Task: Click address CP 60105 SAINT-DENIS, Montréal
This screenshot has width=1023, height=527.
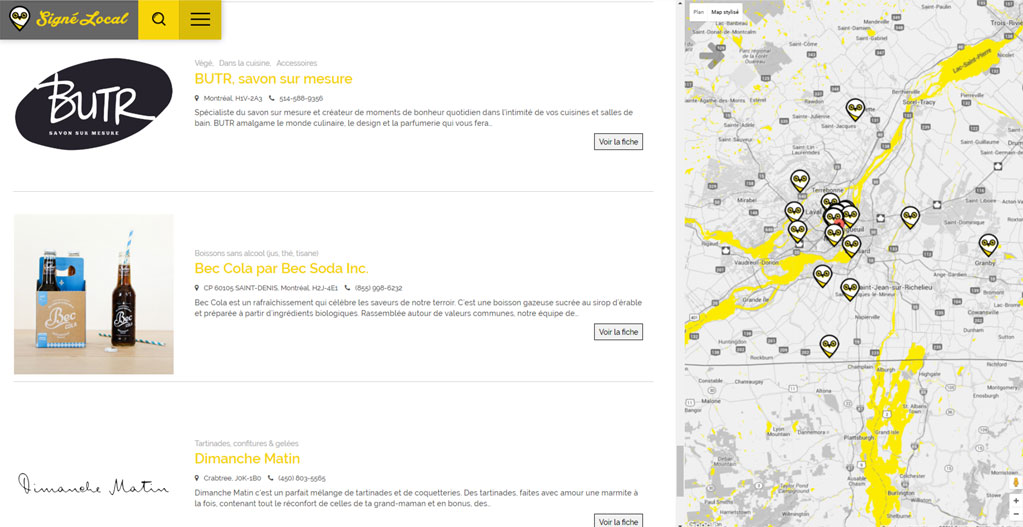Action: point(271,288)
